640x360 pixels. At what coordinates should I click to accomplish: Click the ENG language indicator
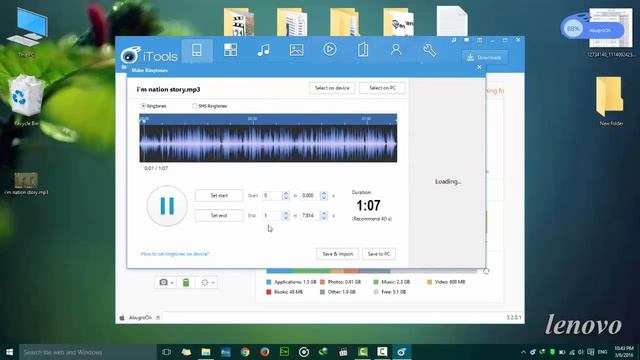click(602, 352)
